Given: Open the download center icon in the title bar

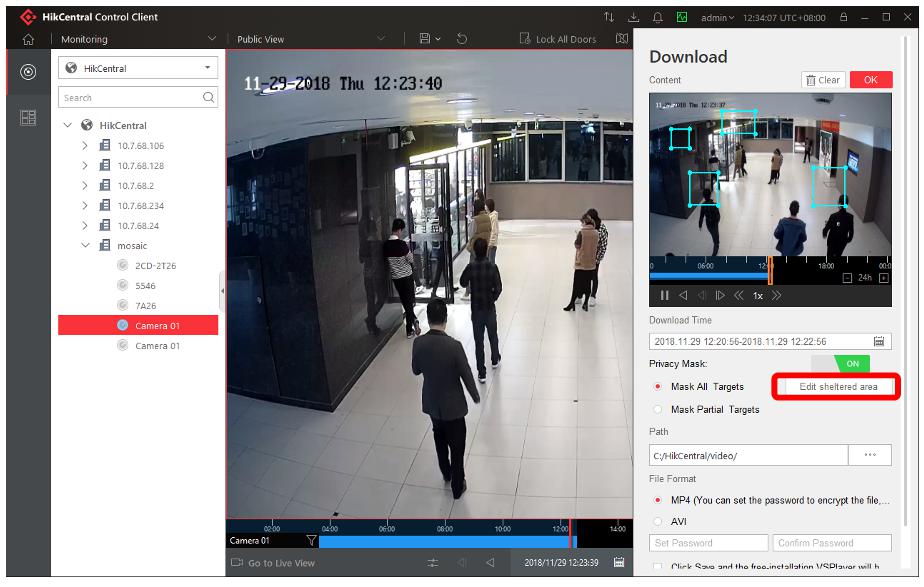Looking at the screenshot, I should pyautogui.click(x=633, y=17).
